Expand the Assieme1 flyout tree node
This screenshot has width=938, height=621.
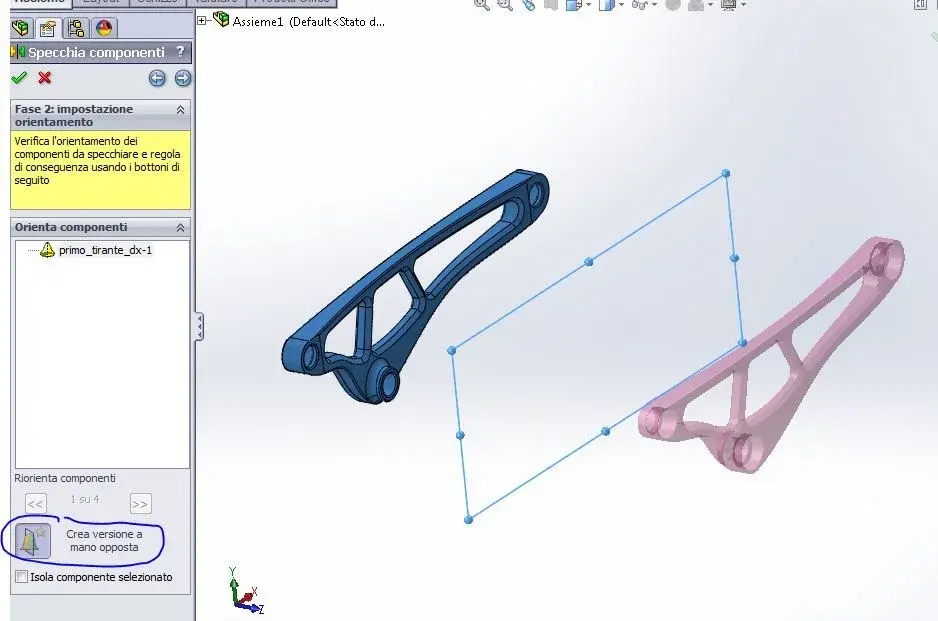click(202, 20)
